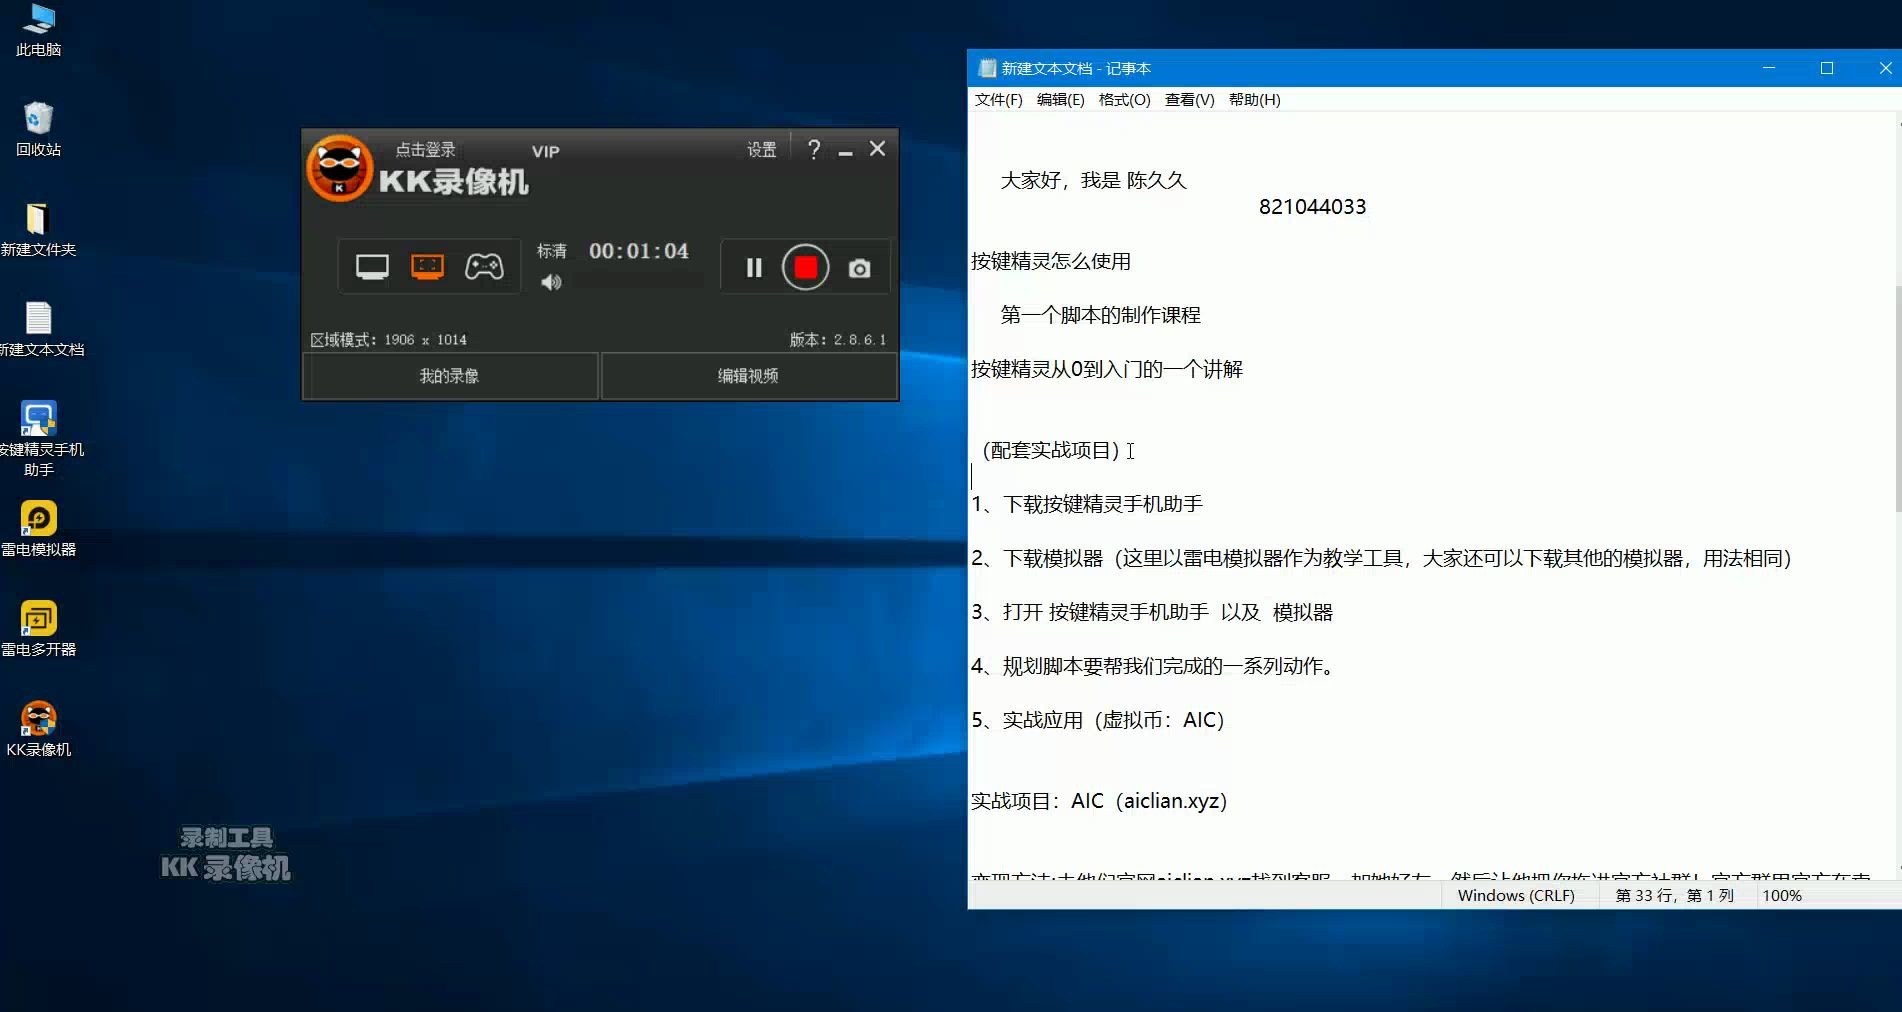This screenshot has height=1012, width=1902.
Task: Click line 1、下载按键精灵手机助手
Action: point(1087,505)
